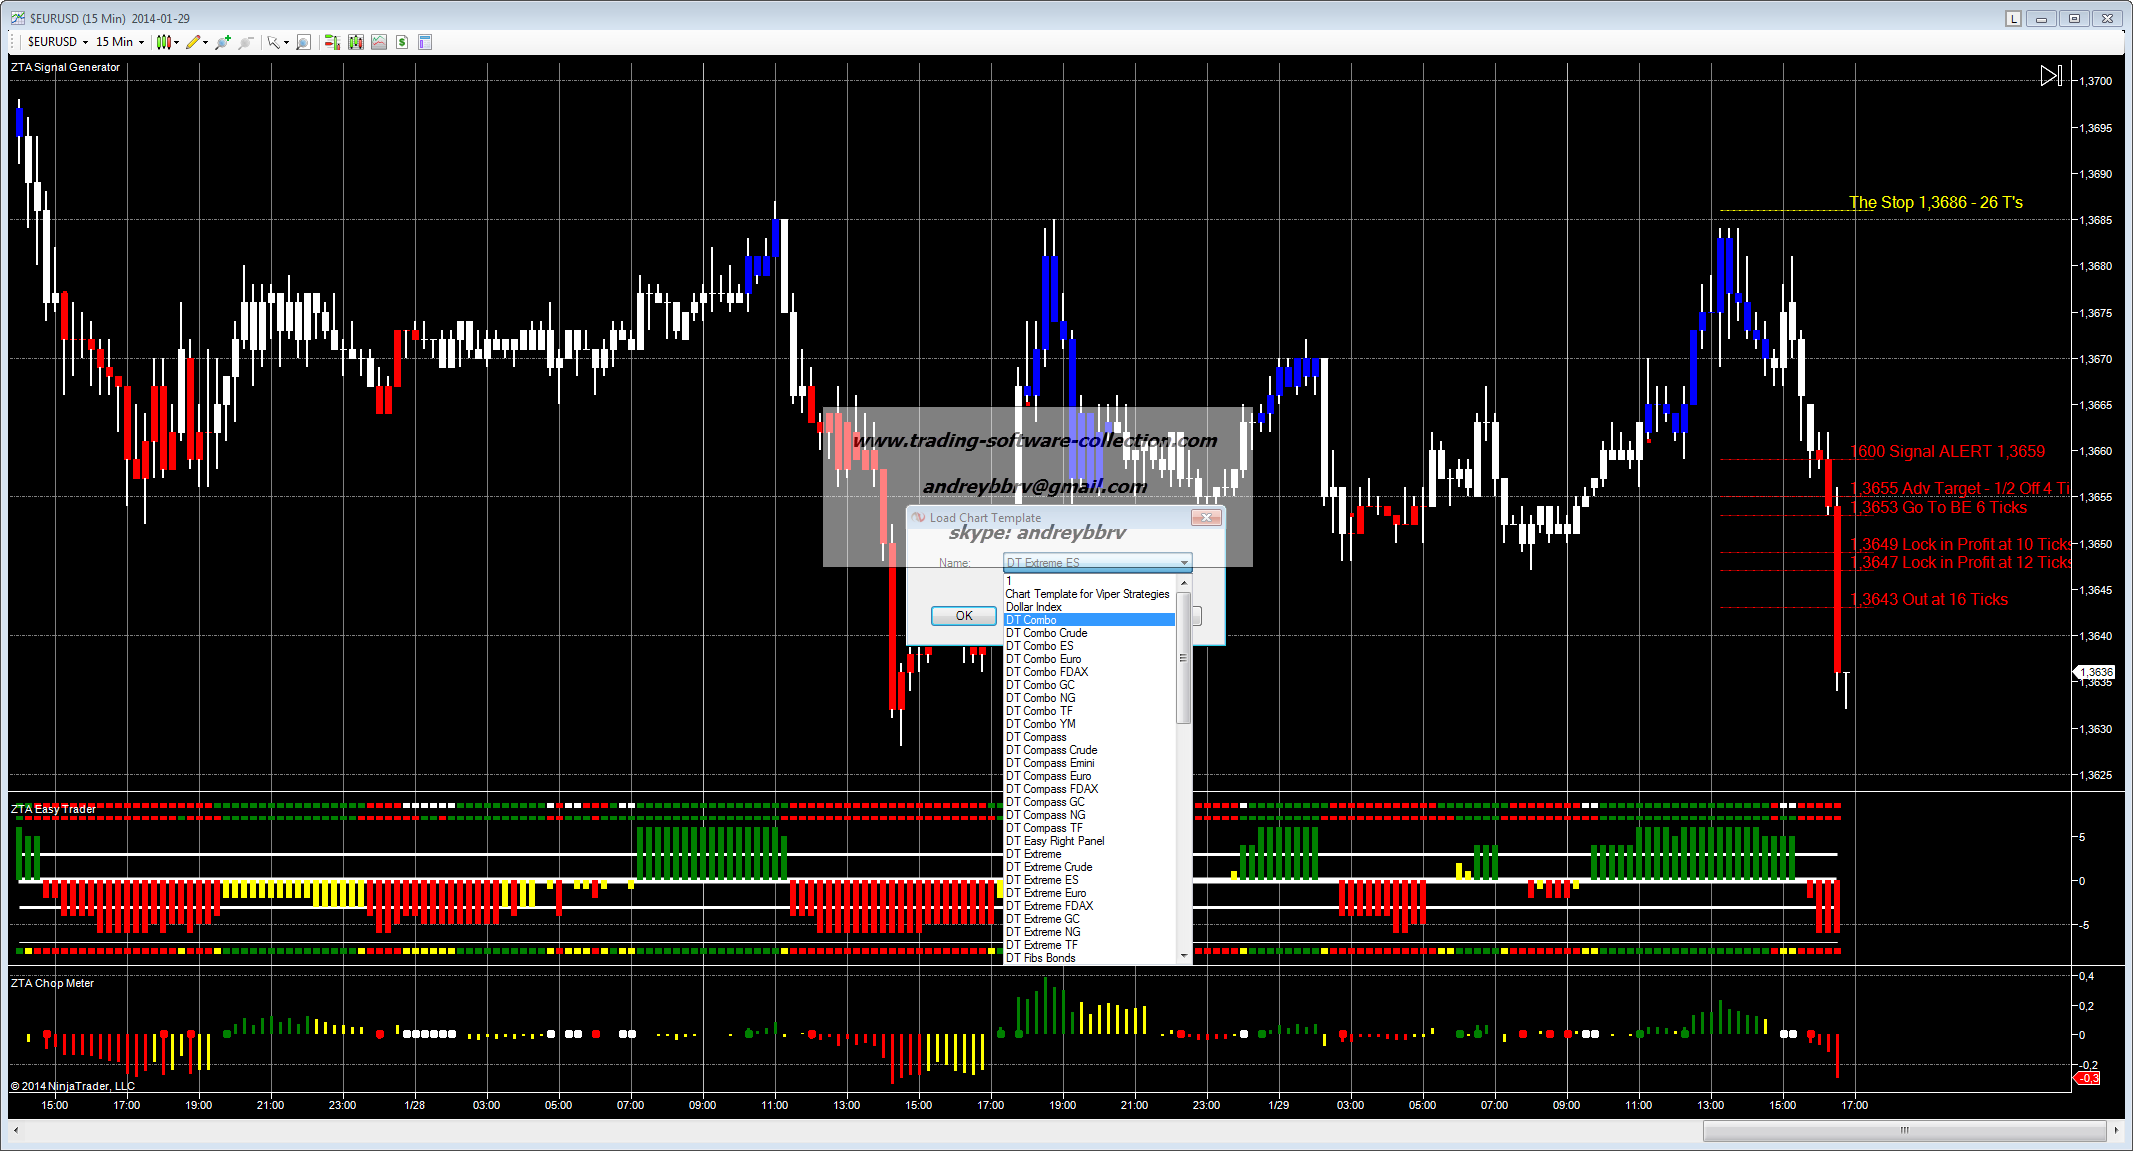Viewport: 2133px width, 1151px height.
Task: Select the pencil drawing tools icon
Action: pyautogui.click(x=193, y=42)
